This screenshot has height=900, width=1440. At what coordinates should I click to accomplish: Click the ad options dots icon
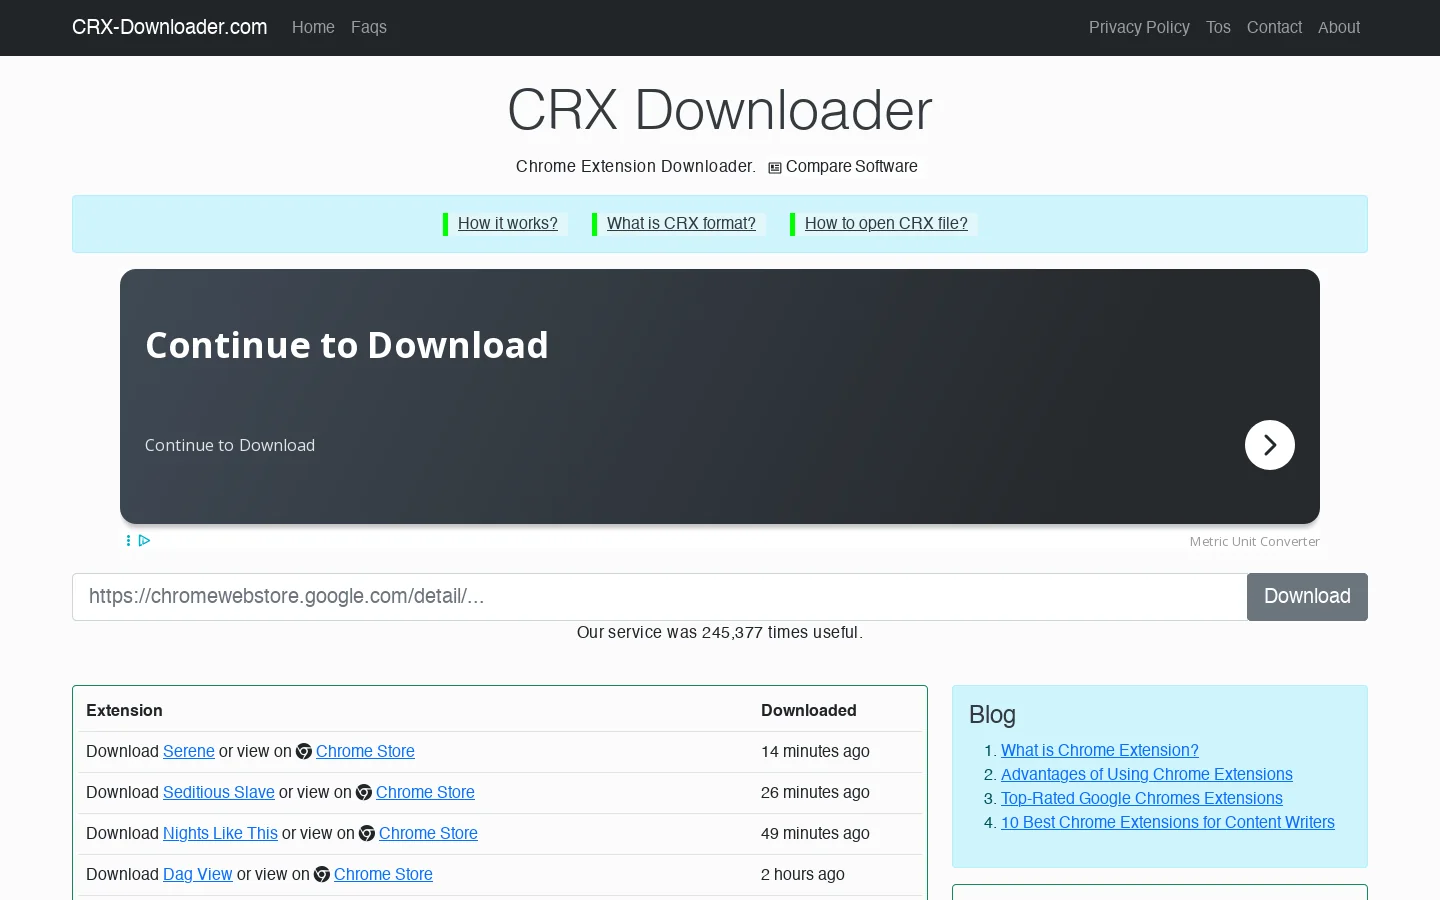point(128,540)
